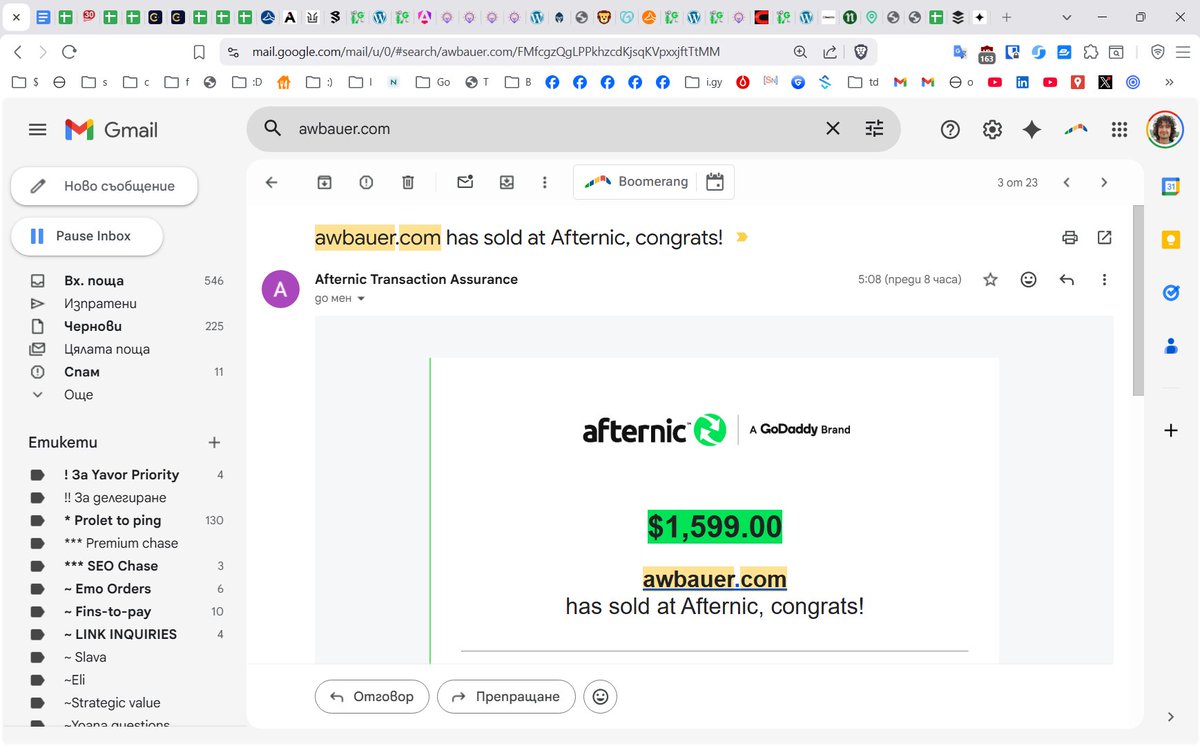Create a new label with the plus next to Етикети
Image resolution: width=1200 pixels, height=746 pixels.
click(213, 442)
